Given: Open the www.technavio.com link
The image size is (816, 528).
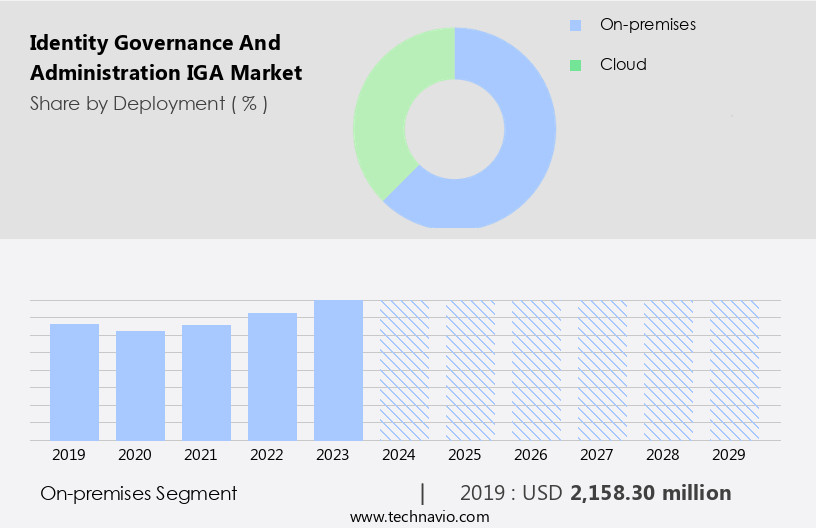Looking at the screenshot, I should [419, 517].
